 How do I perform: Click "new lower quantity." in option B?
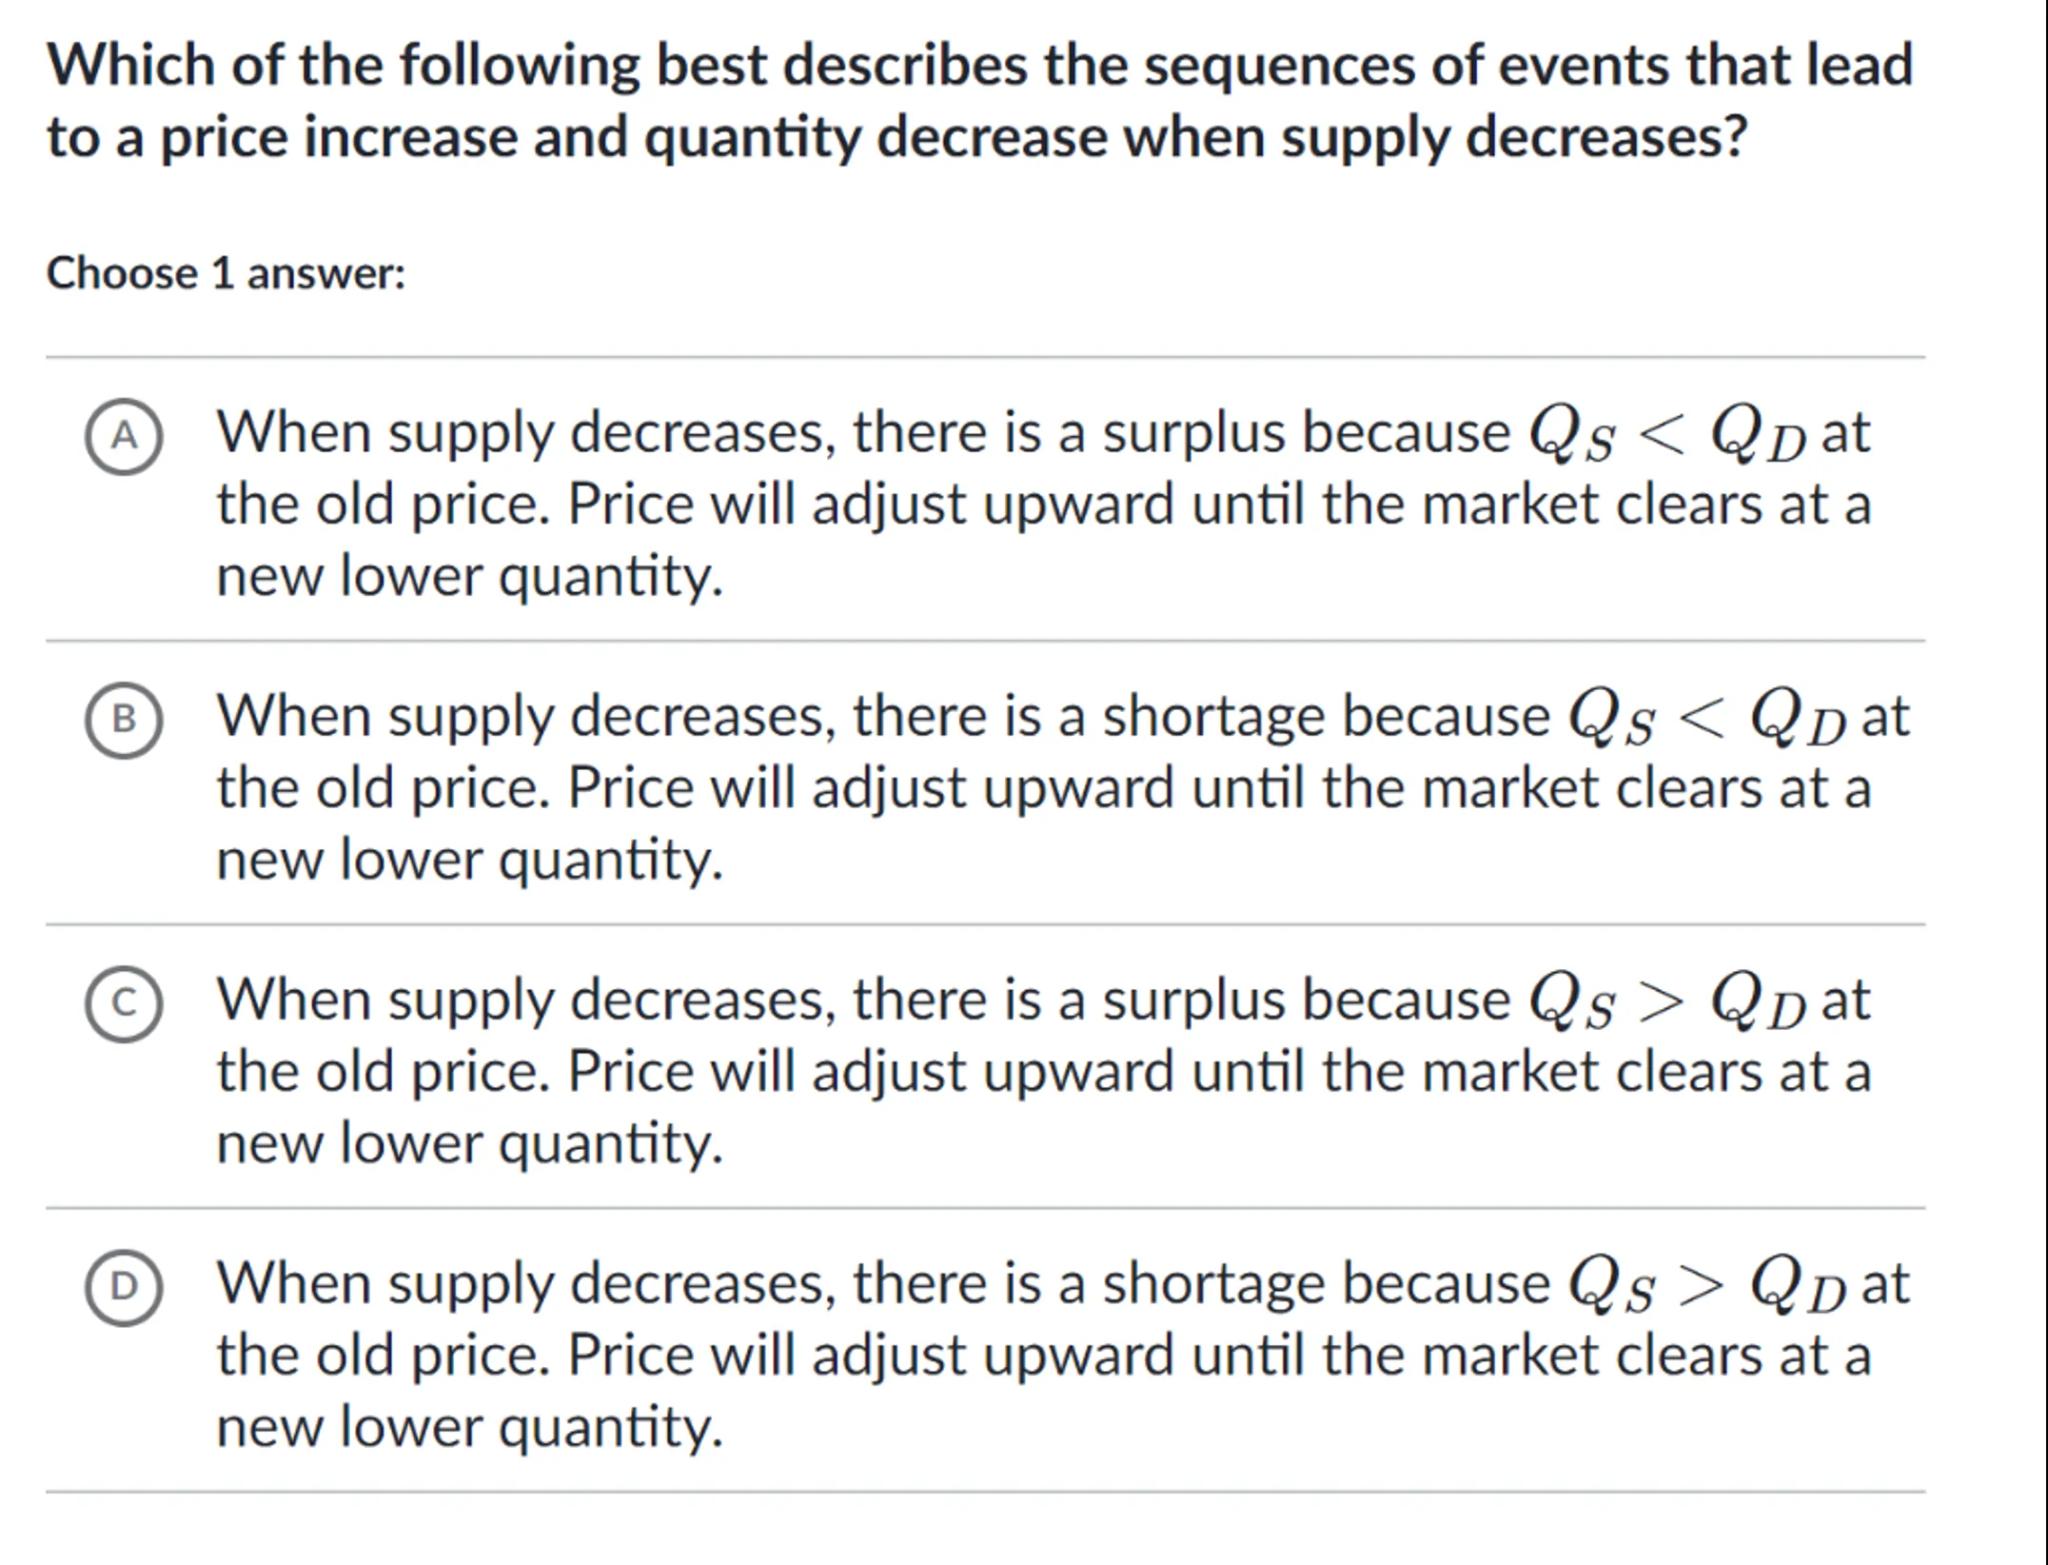pyautogui.click(x=469, y=860)
